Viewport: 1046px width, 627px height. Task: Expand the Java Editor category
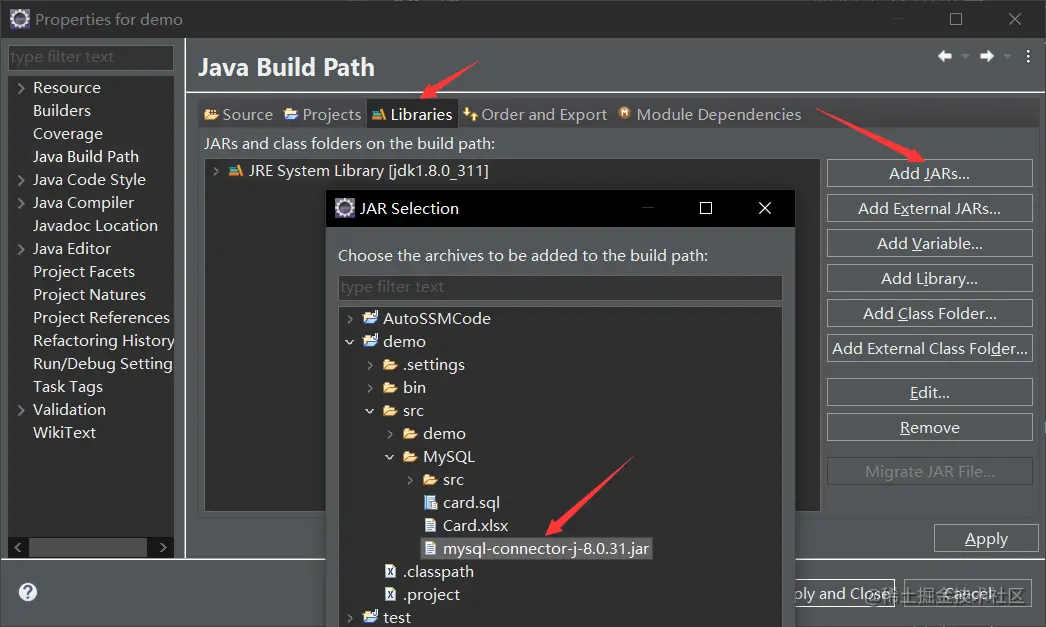(x=21, y=249)
